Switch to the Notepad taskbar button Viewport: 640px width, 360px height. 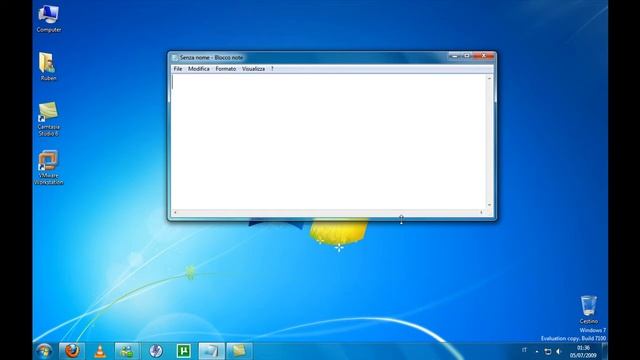click(211, 351)
